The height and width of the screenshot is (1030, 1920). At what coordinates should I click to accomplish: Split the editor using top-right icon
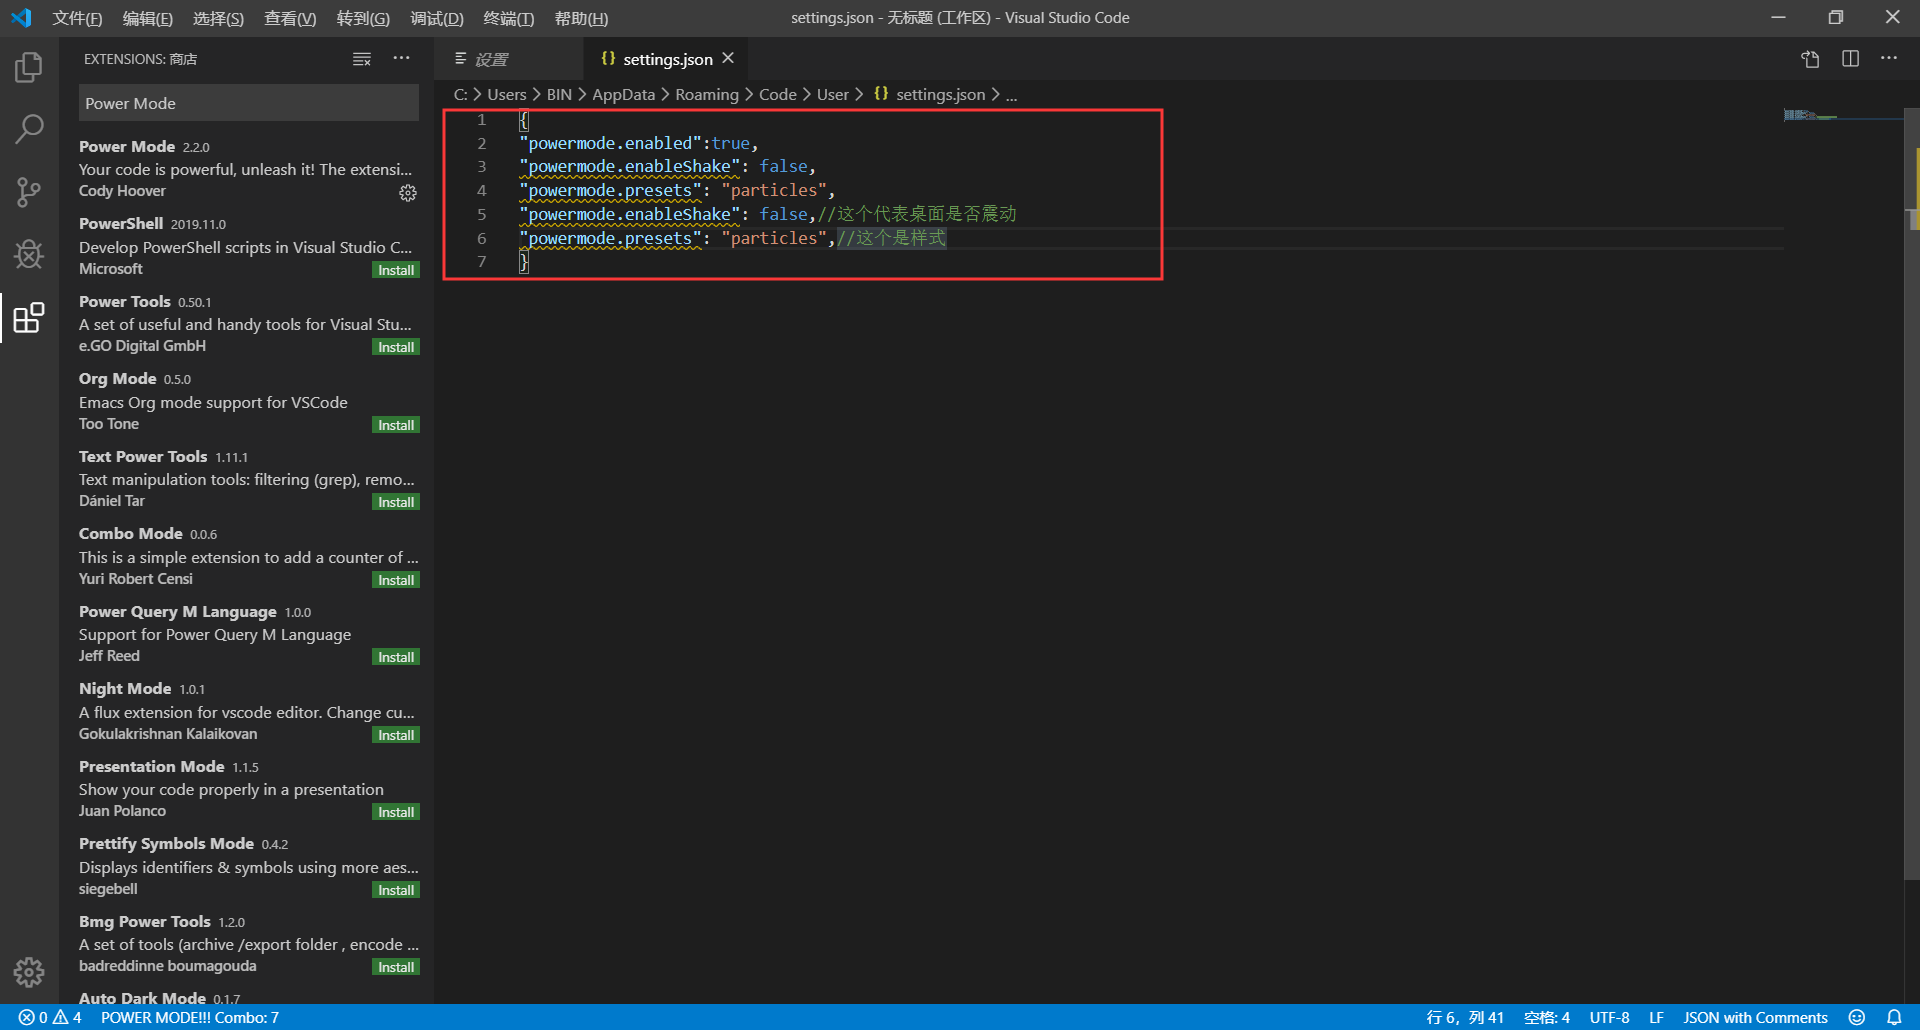click(x=1849, y=58)
